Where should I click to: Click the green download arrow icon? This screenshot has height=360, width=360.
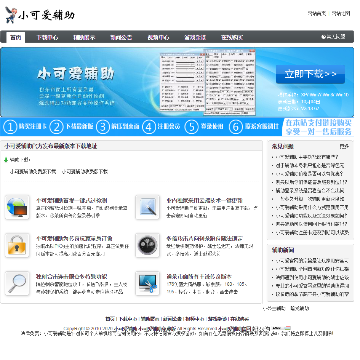click(x=6, y=160)
